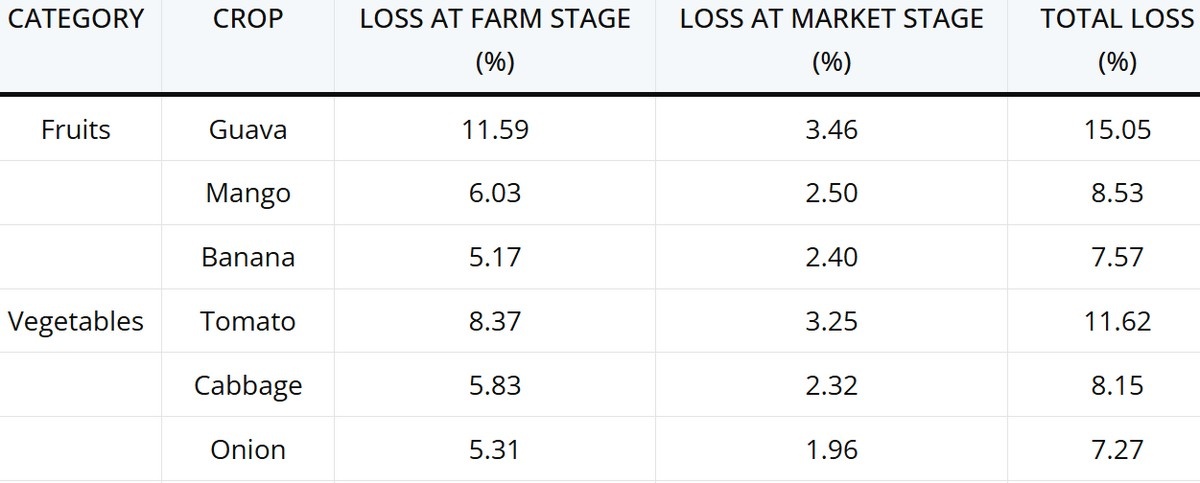Select Tomato total loss value 11.62
1200x483 pixels.
[1117, 321]
